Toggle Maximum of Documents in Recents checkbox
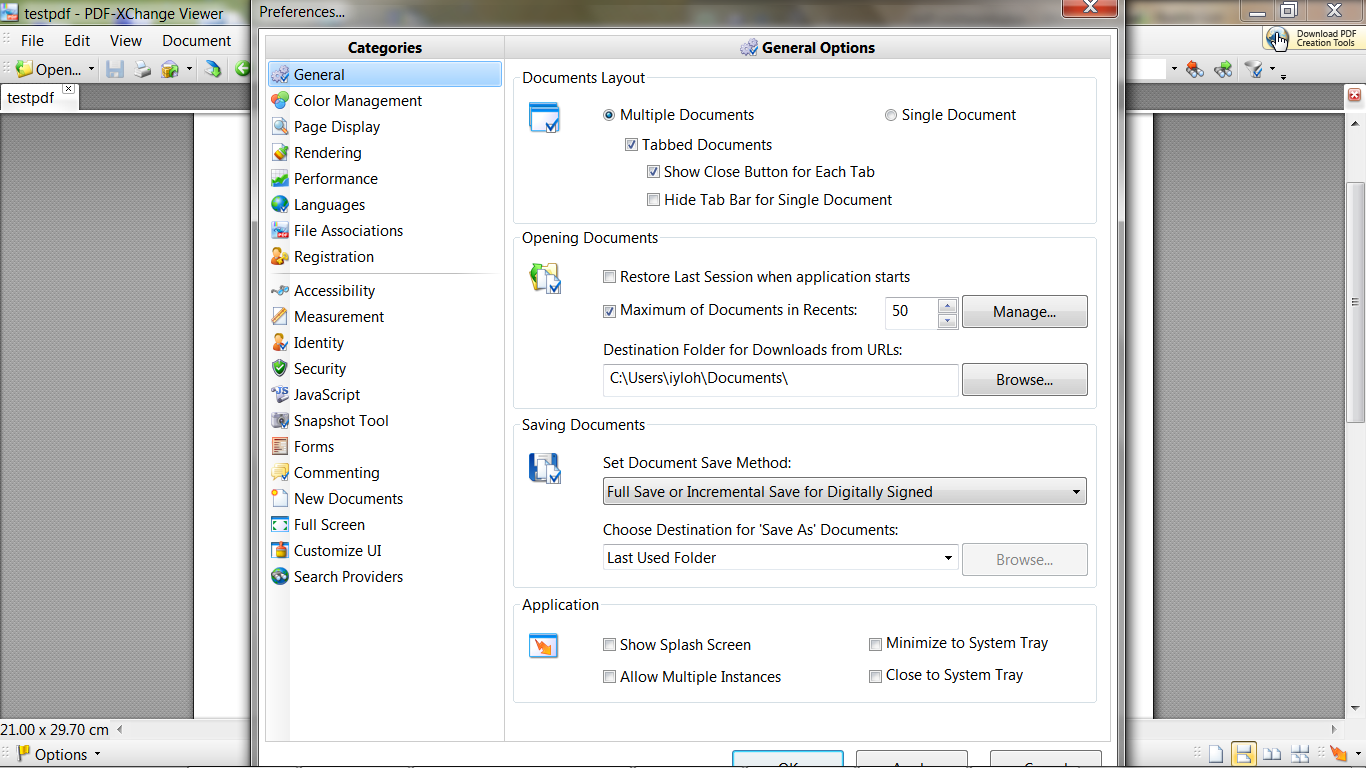 [609, 311]
